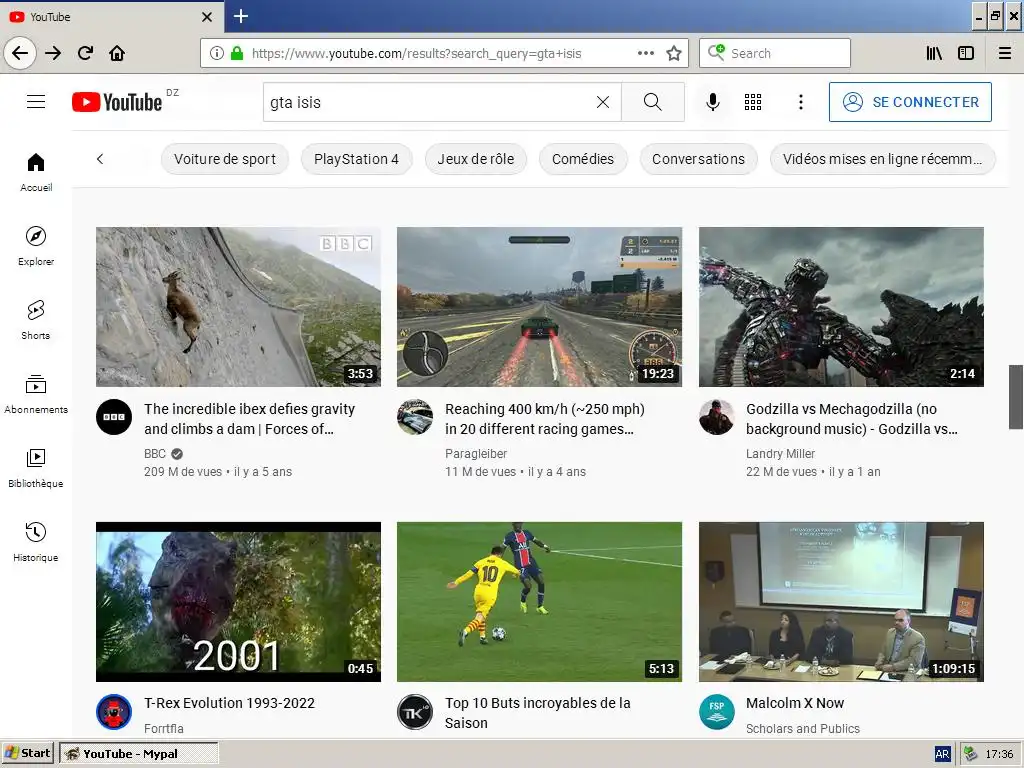1024x768 pixels.
Task: Open the Godzilla vs Mechagodzilla thumbnail
Action: (x=841, y=307)
